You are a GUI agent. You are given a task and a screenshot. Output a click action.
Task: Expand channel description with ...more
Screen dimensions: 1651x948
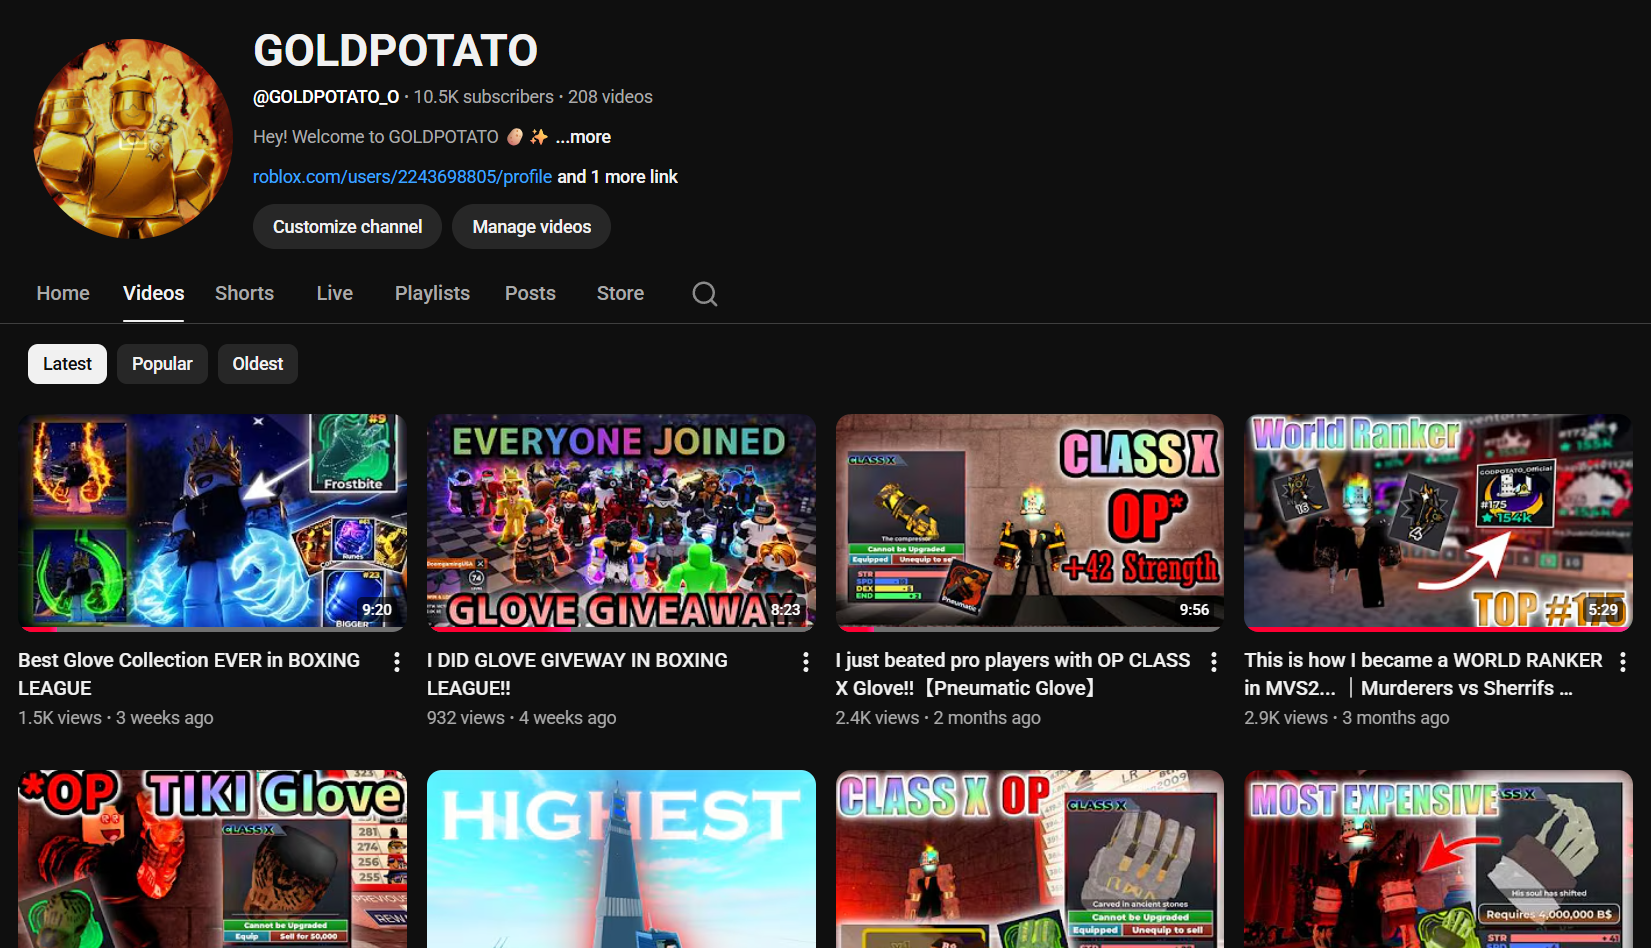tap(583, 137)
